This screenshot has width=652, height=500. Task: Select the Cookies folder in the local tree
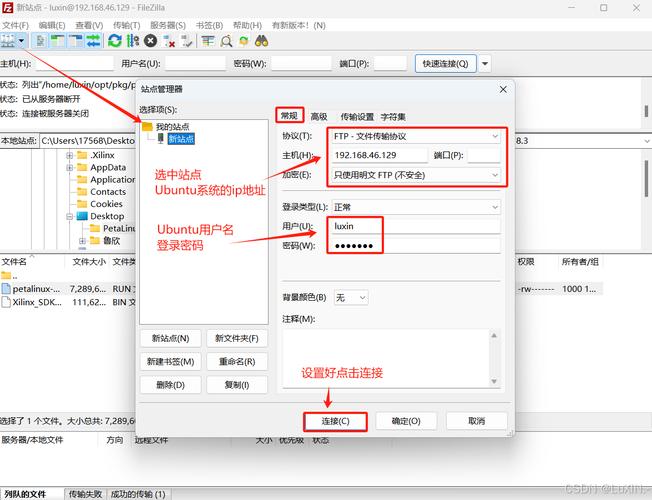point(106,204)
